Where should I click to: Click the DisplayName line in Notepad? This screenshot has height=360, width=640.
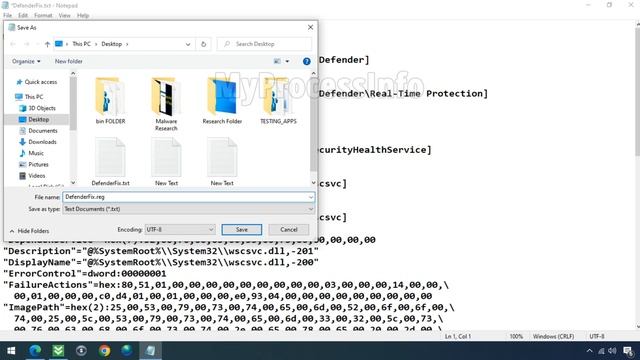tap(161, 262)
